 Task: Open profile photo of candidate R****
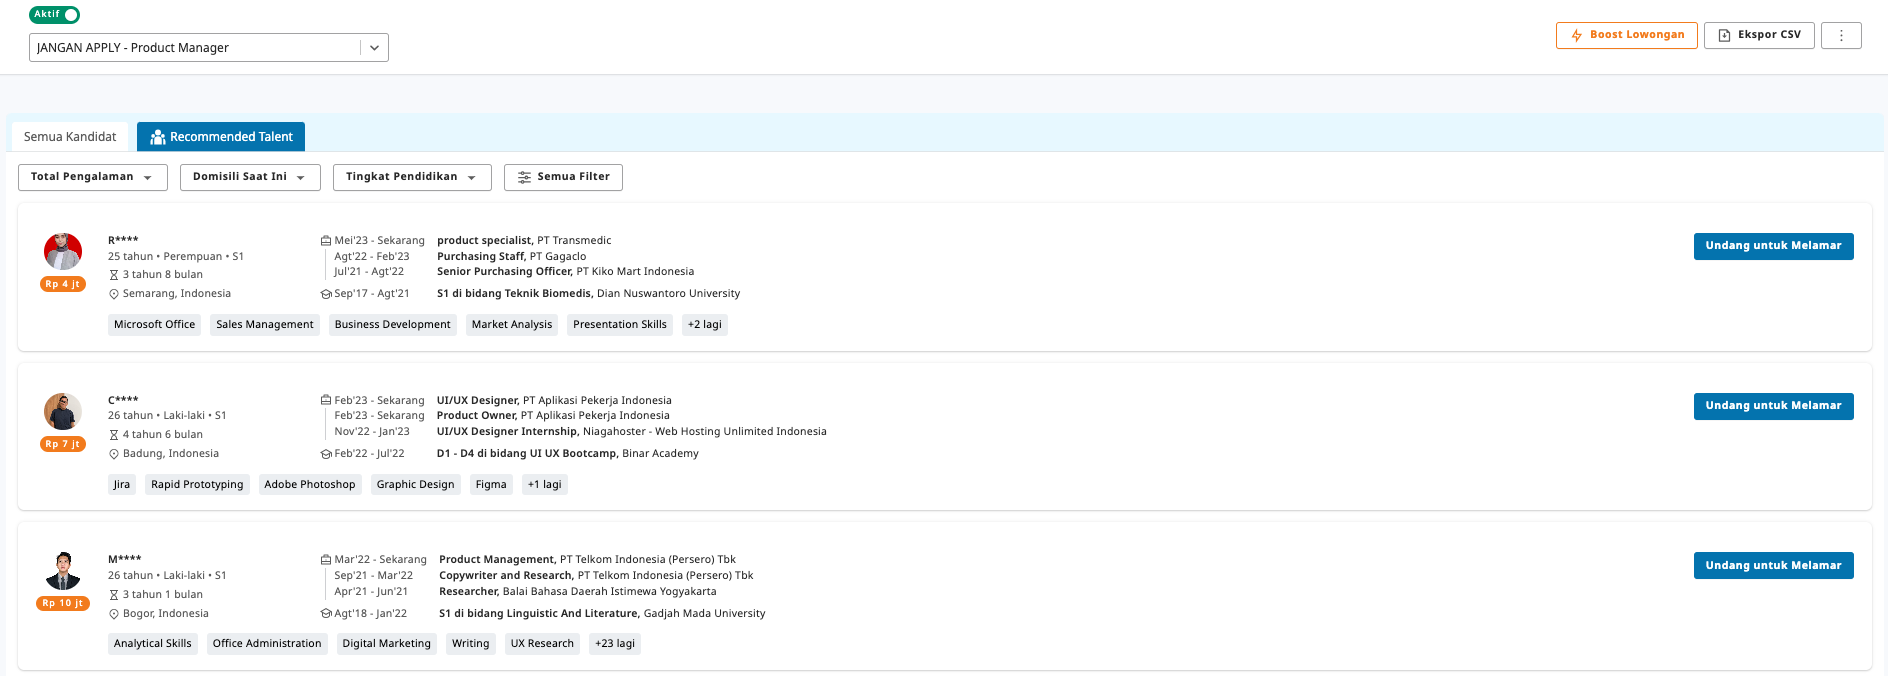63,252
